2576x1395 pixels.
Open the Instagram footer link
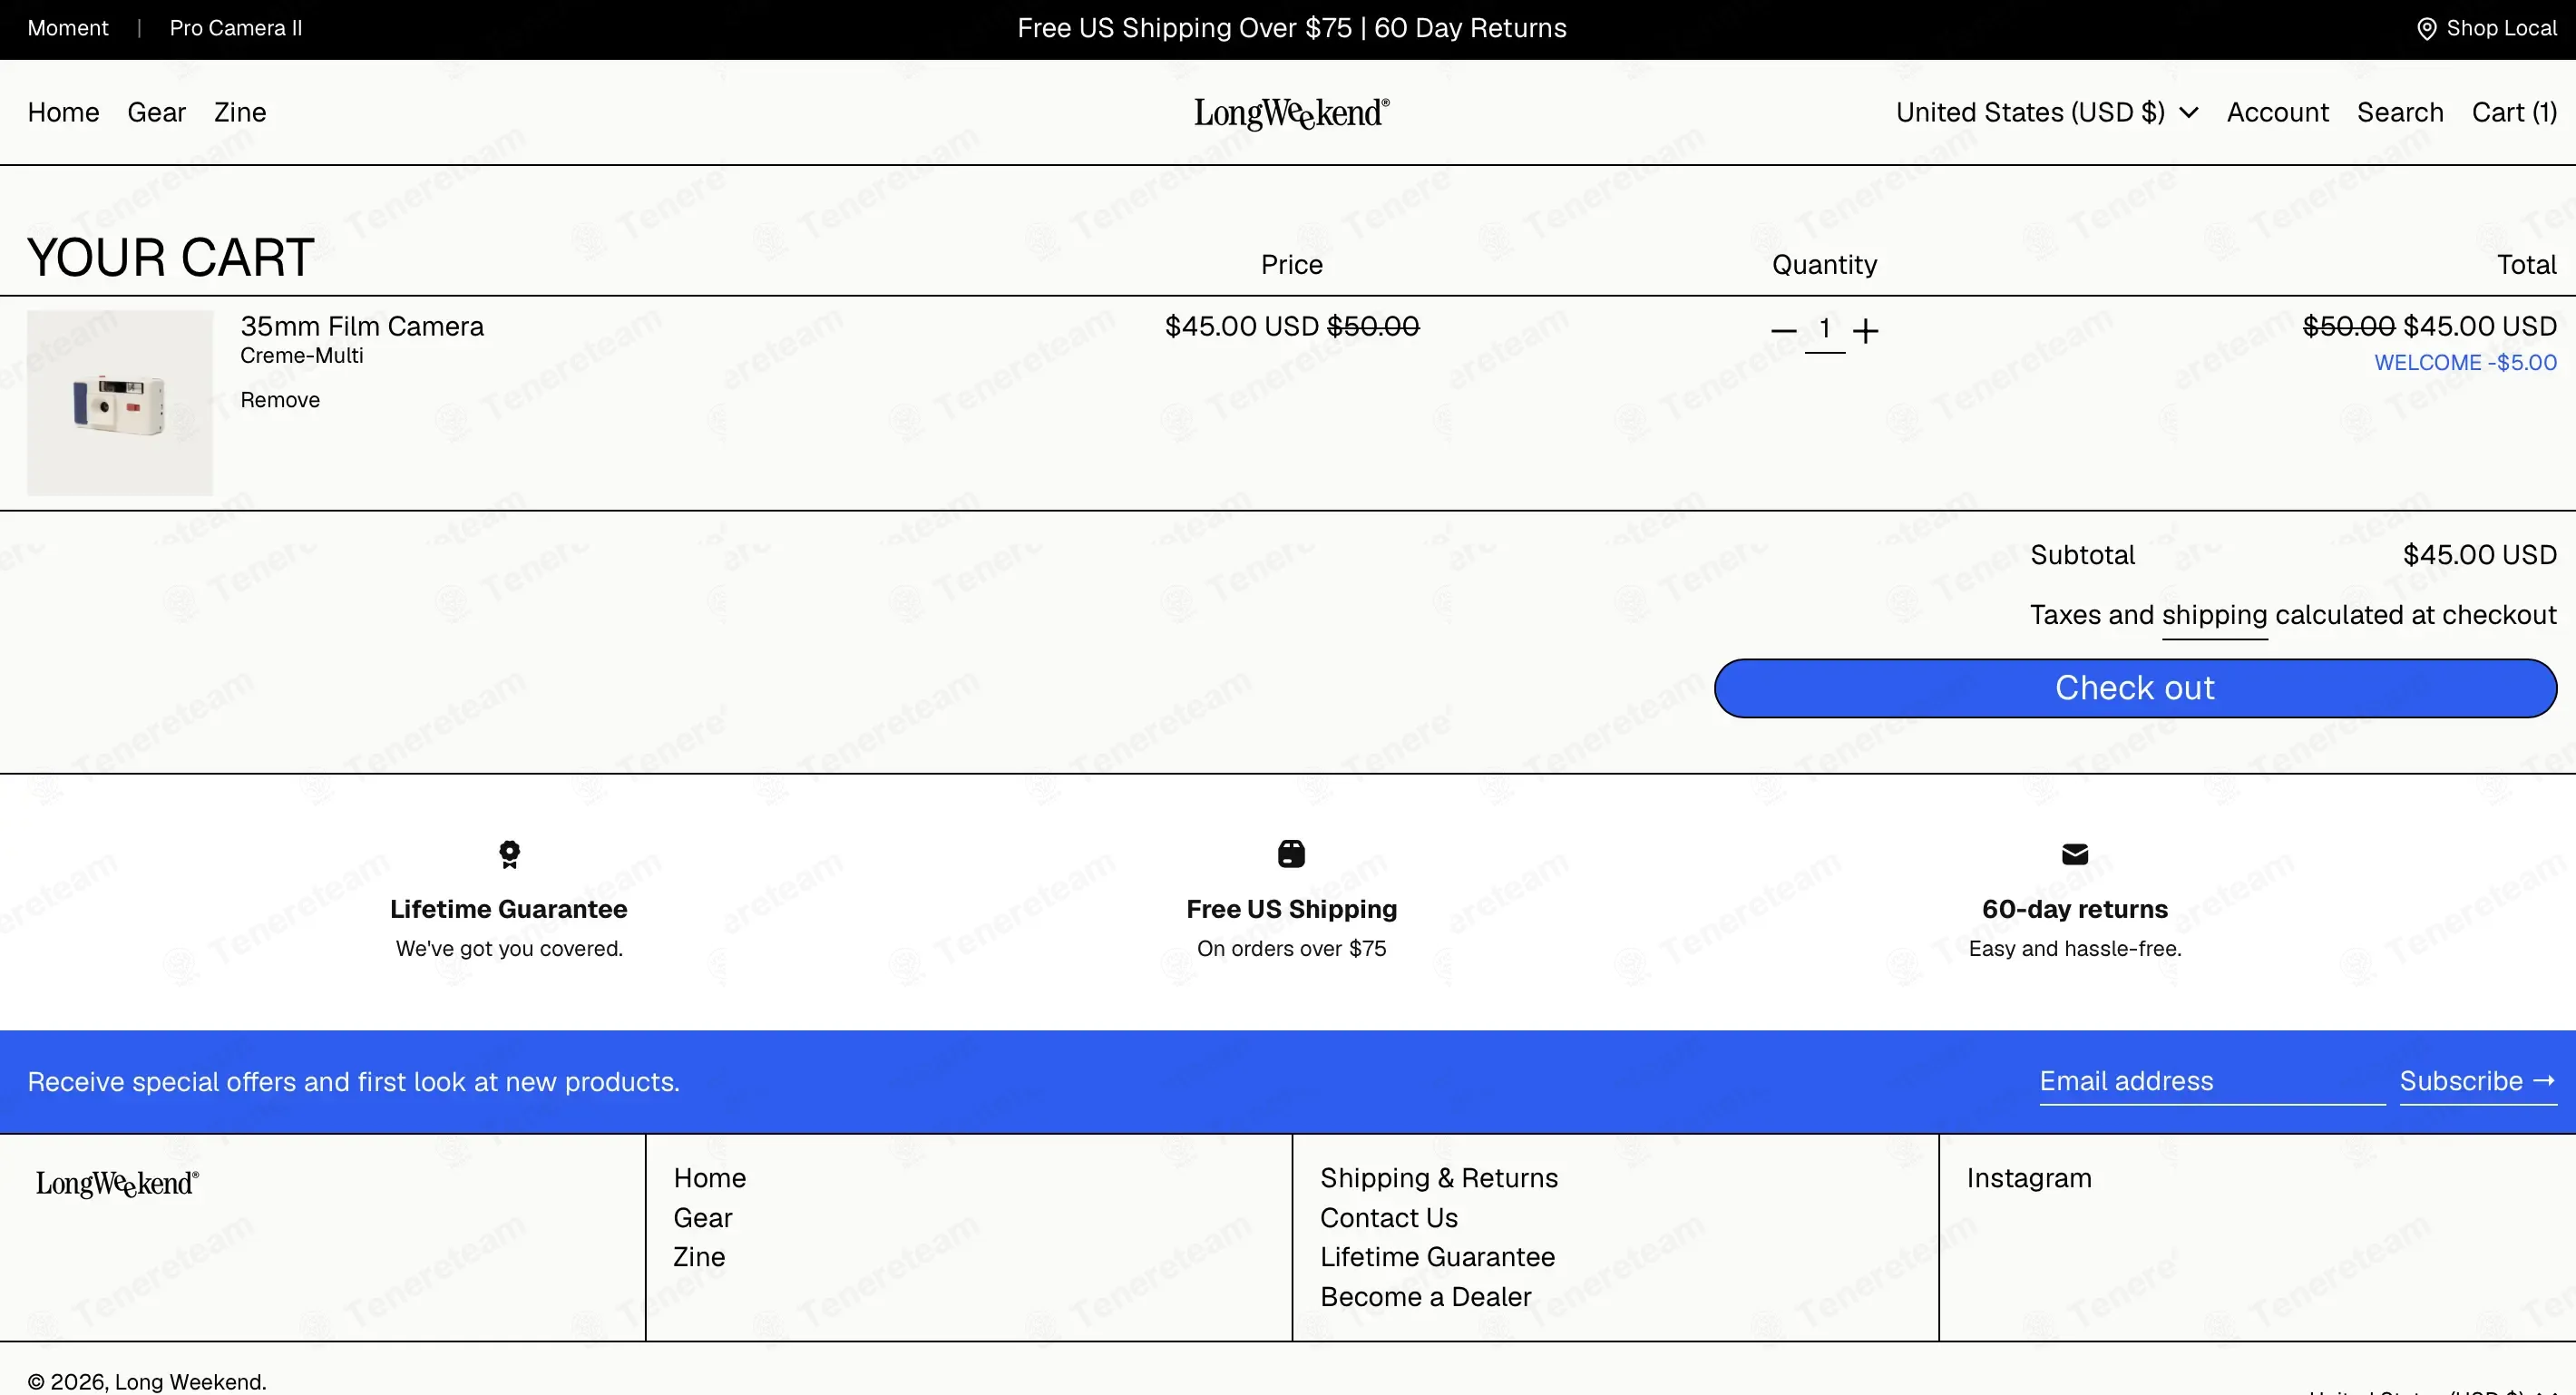tap(2029, 1178)
